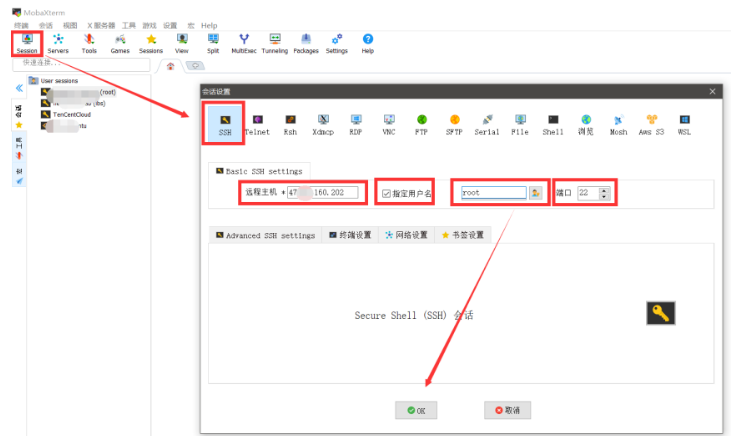Viewport: 731px width, 436px height.
Task: Increase the port number with up arrow
Action: tap(604, 190)
